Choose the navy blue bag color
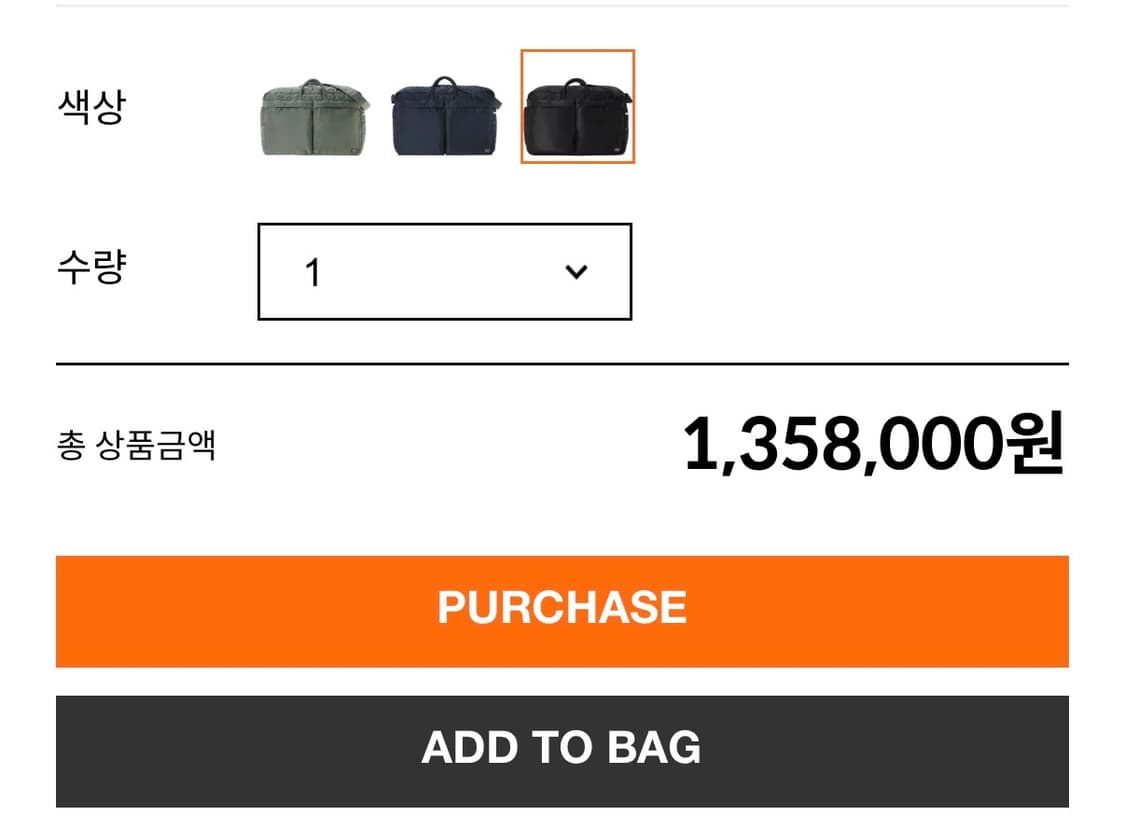Screen dimensions: 1125x826 [444, 116]
